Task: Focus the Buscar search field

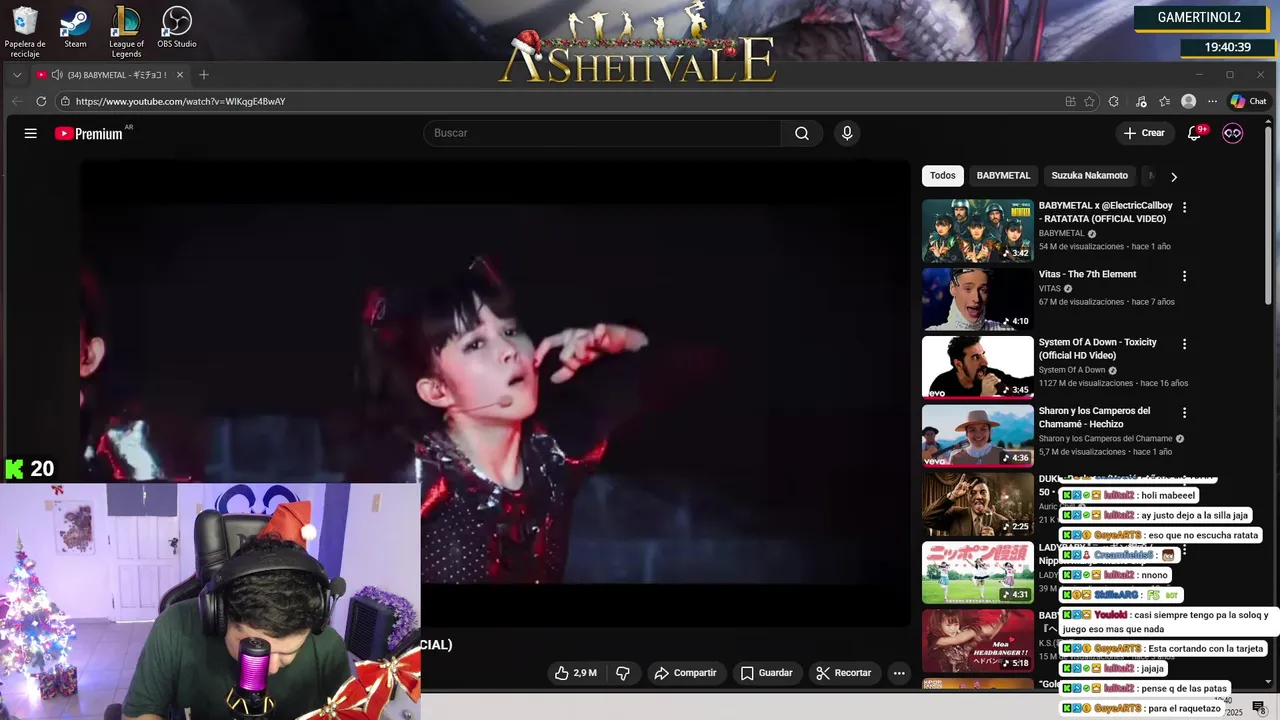Action: click(x=602, y=133)
